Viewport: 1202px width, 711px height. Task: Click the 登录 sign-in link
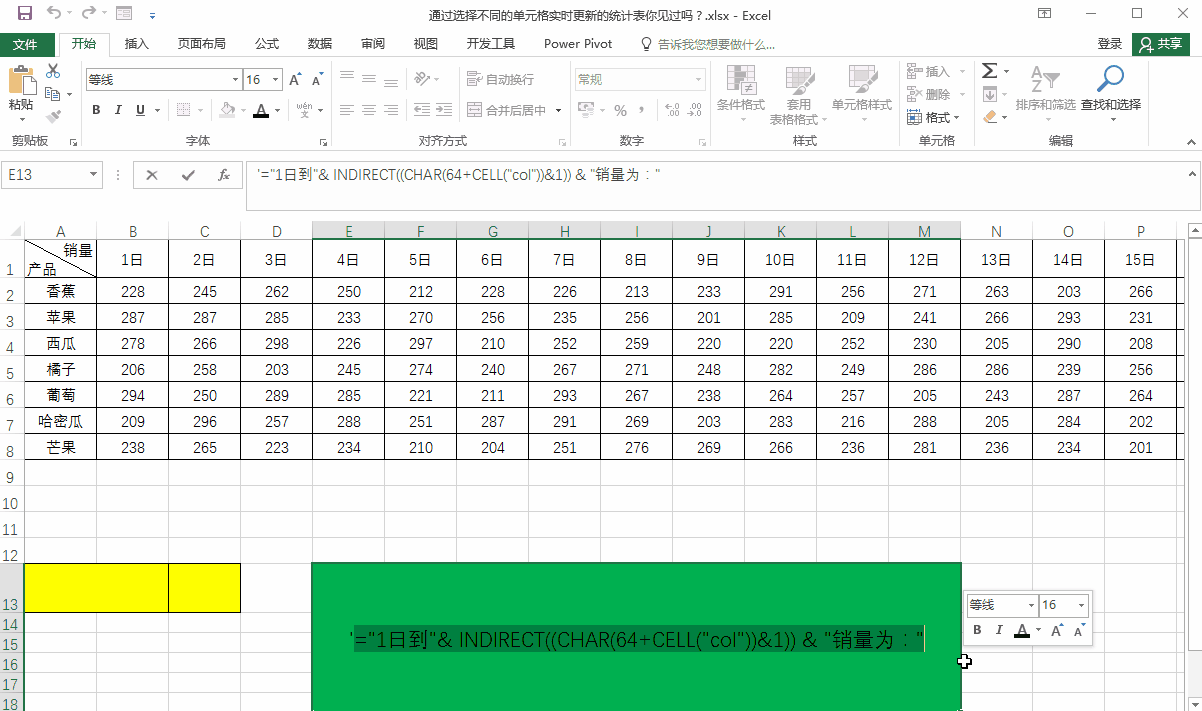click(x=1110, y=44)
